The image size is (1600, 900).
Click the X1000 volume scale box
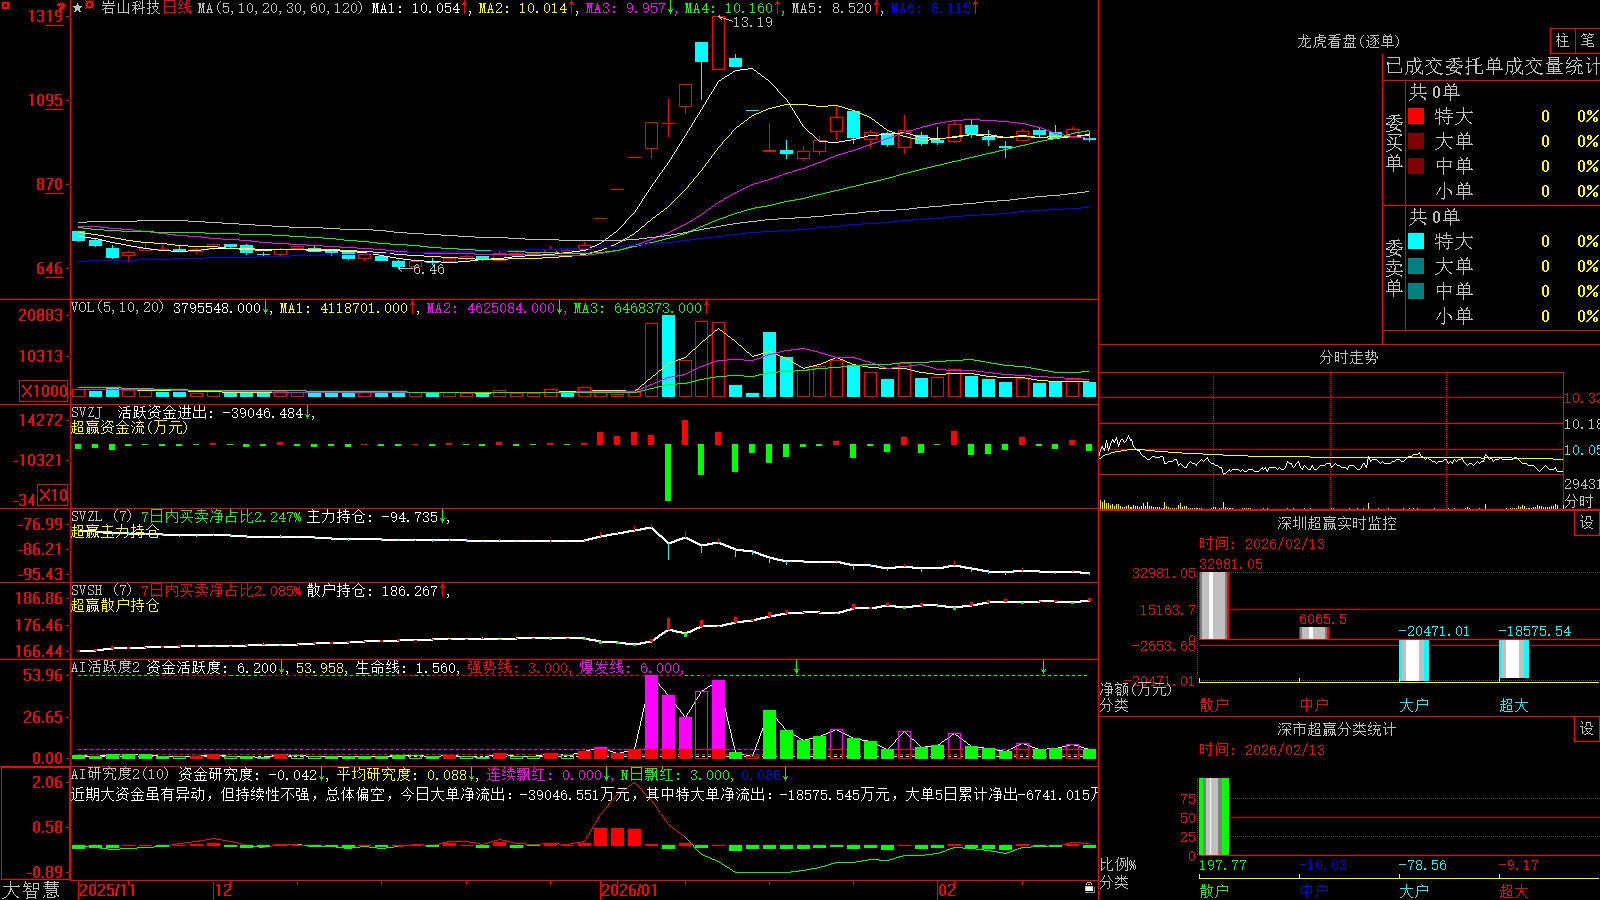click(x=44, y=391)
